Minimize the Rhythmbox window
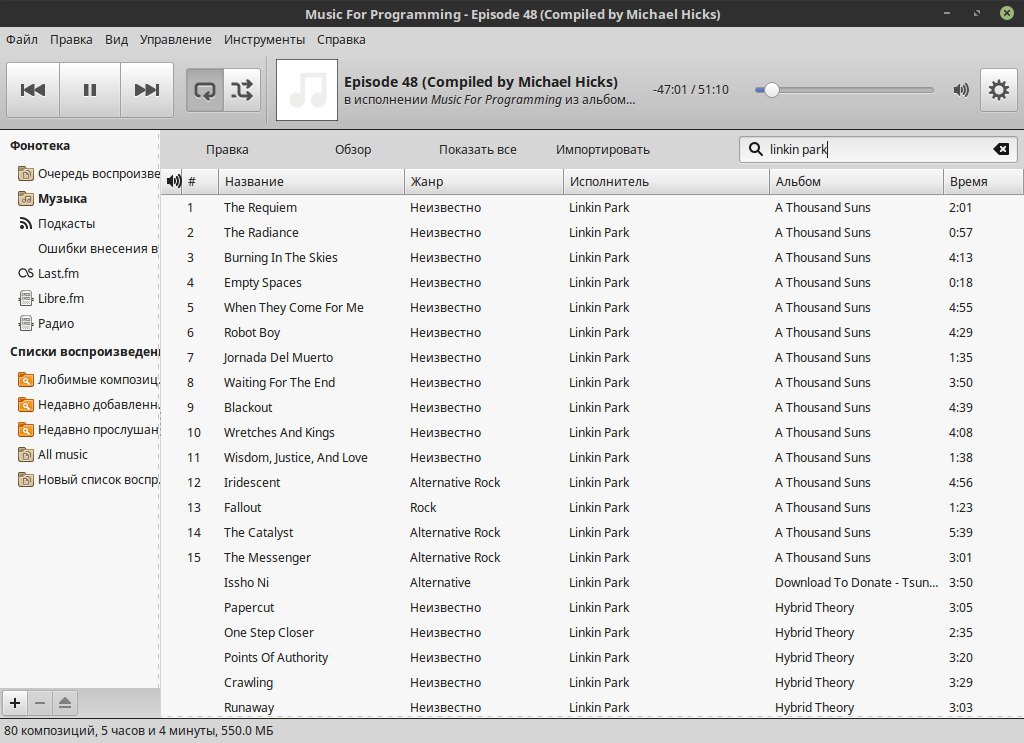 tap(947, 13)
